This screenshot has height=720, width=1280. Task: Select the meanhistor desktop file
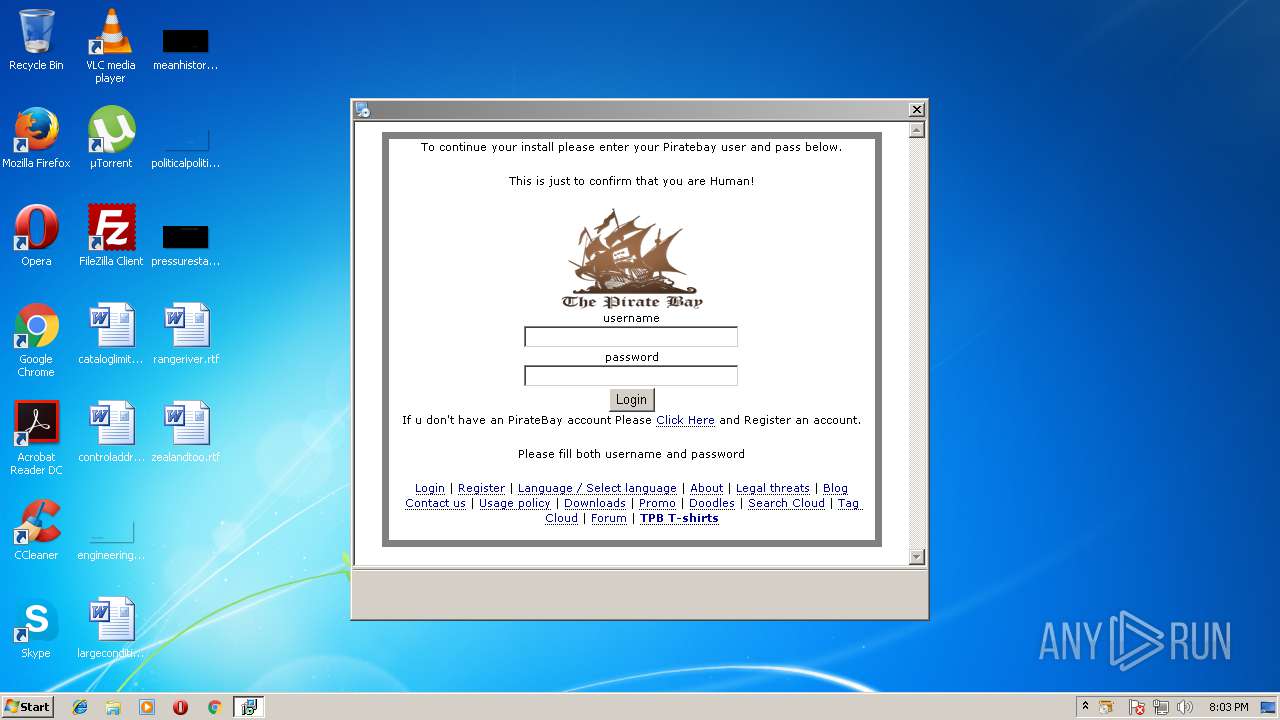tap(186, 47)
